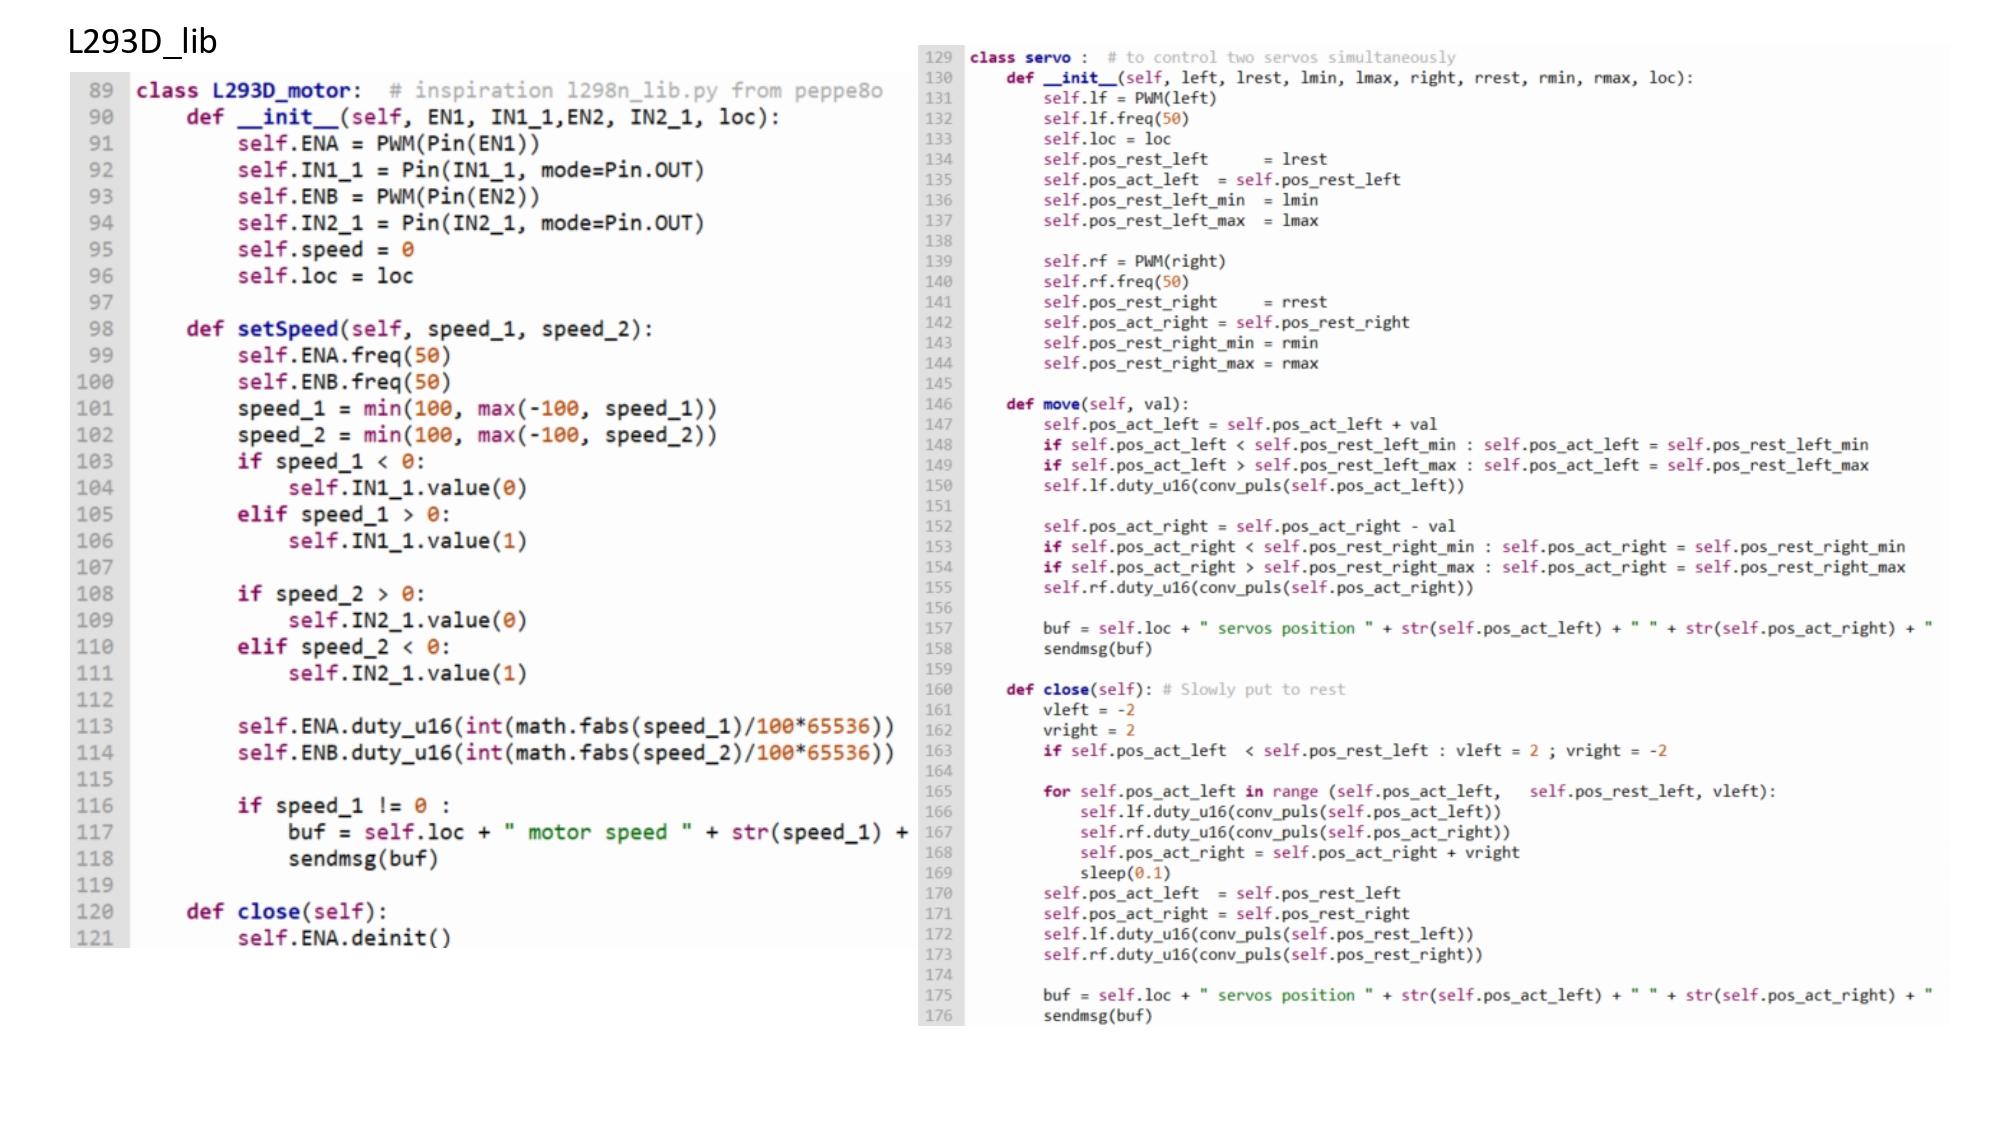Click 'buf = self.loc + " motor speed "' line
Viewport: 2000px width, 1125px height.
pyautogui.click(x=598, y=832)
